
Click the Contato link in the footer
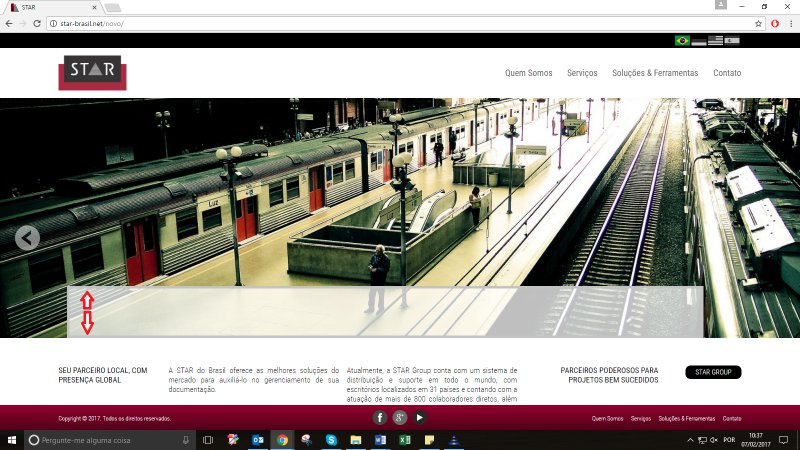[732, 418]
